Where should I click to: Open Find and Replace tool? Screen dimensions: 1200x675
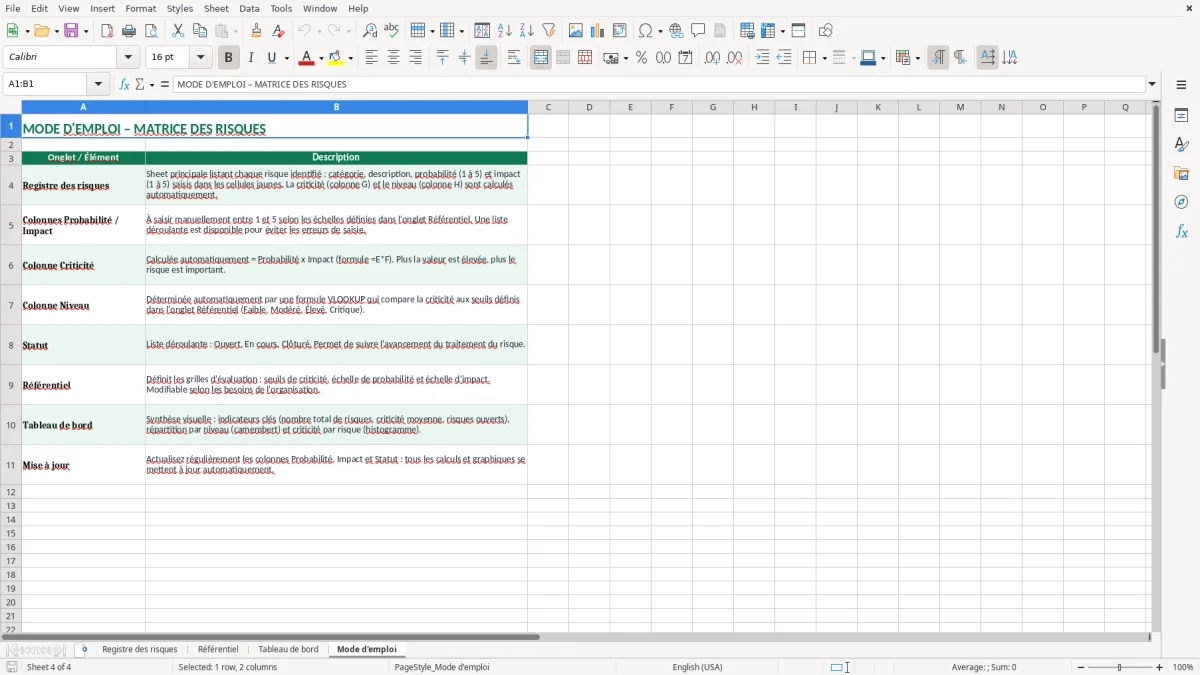(x=370, y=31)
